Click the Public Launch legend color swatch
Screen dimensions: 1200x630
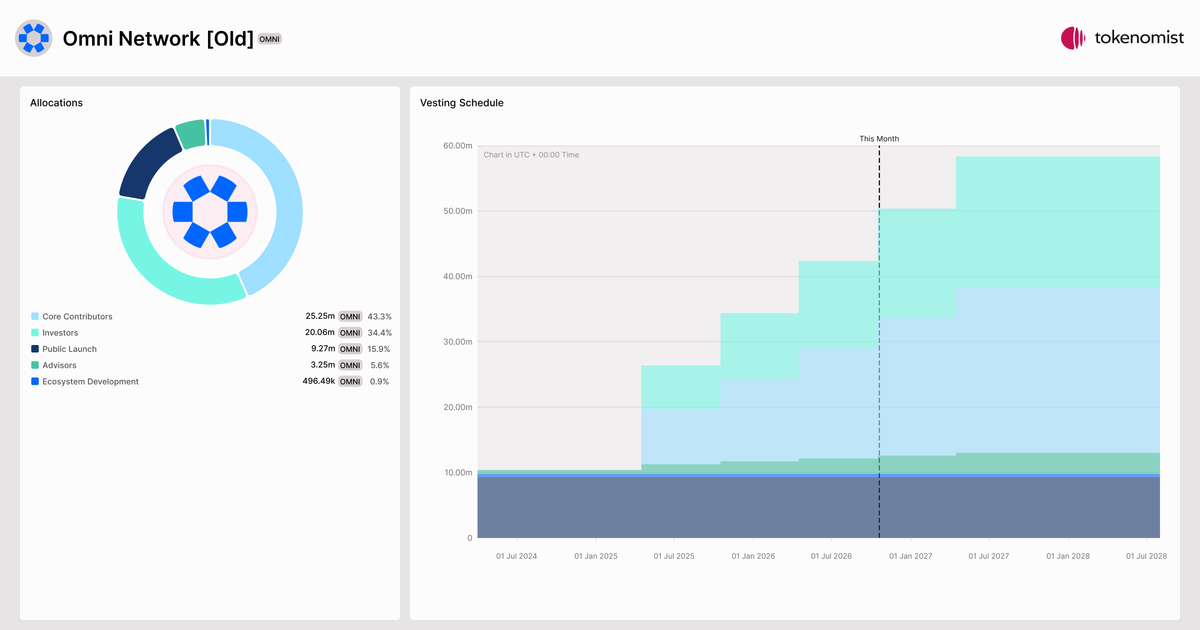coord(35,349)
